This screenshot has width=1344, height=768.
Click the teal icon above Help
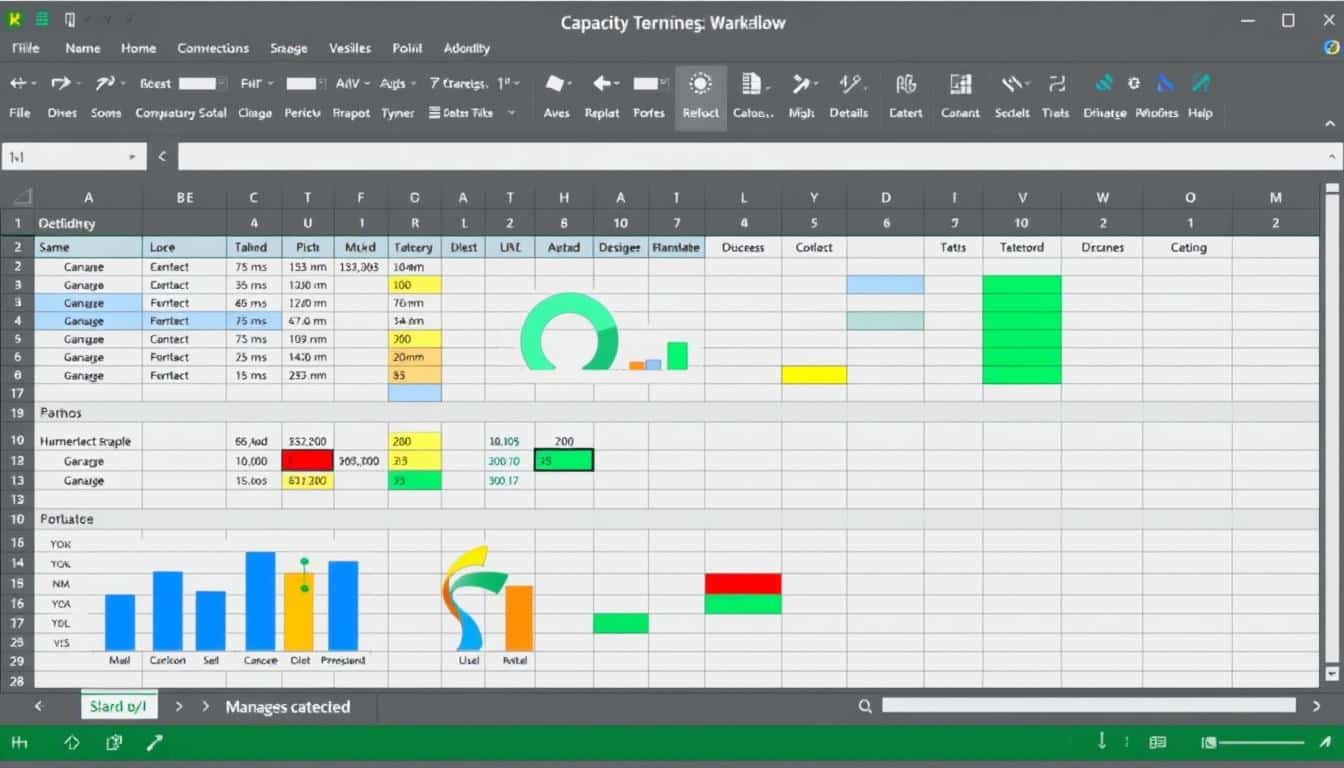[x=1201, y=84]
